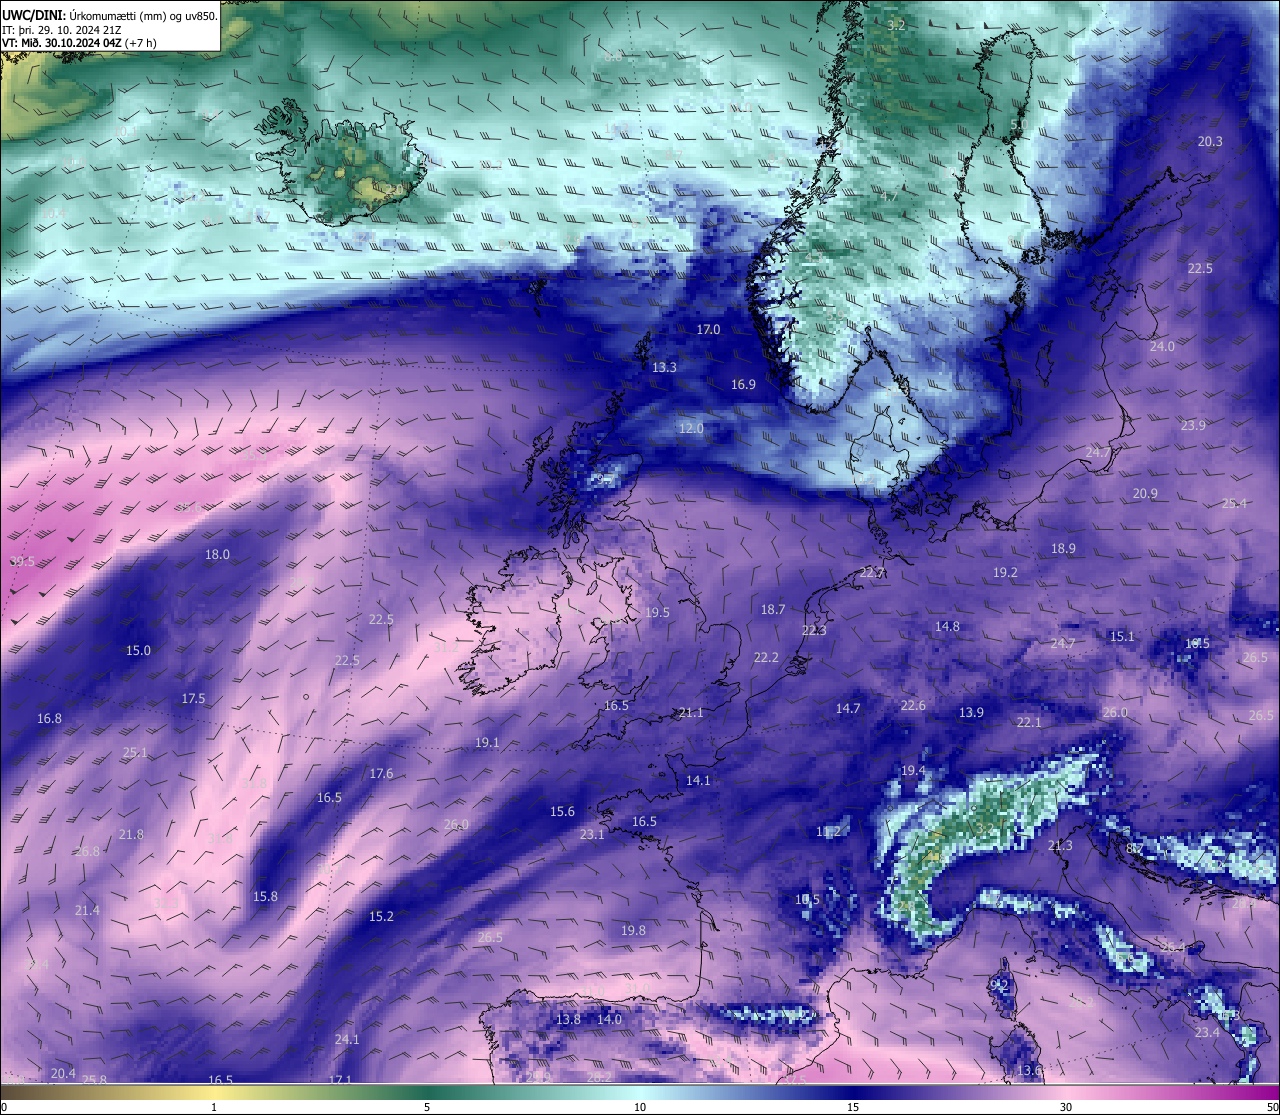This screenshot has height=1115, width=1280.
Task: Click the value 15.2 in the Bay of Biscay
Action: 381,916
